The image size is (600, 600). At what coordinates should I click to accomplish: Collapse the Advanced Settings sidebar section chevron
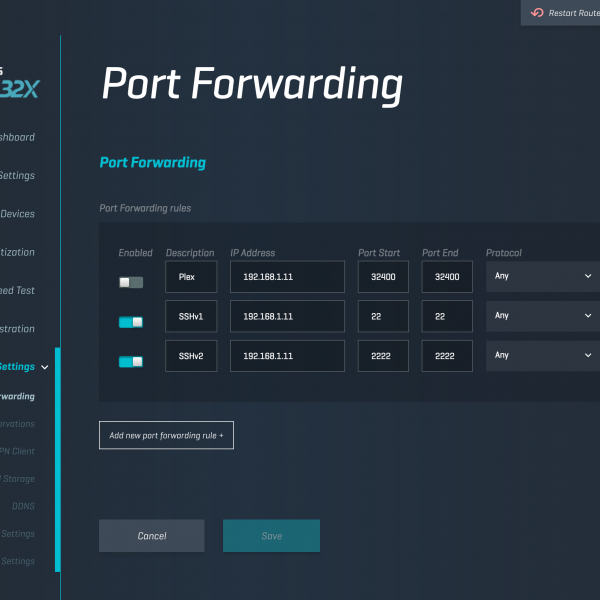coord(45,368)
